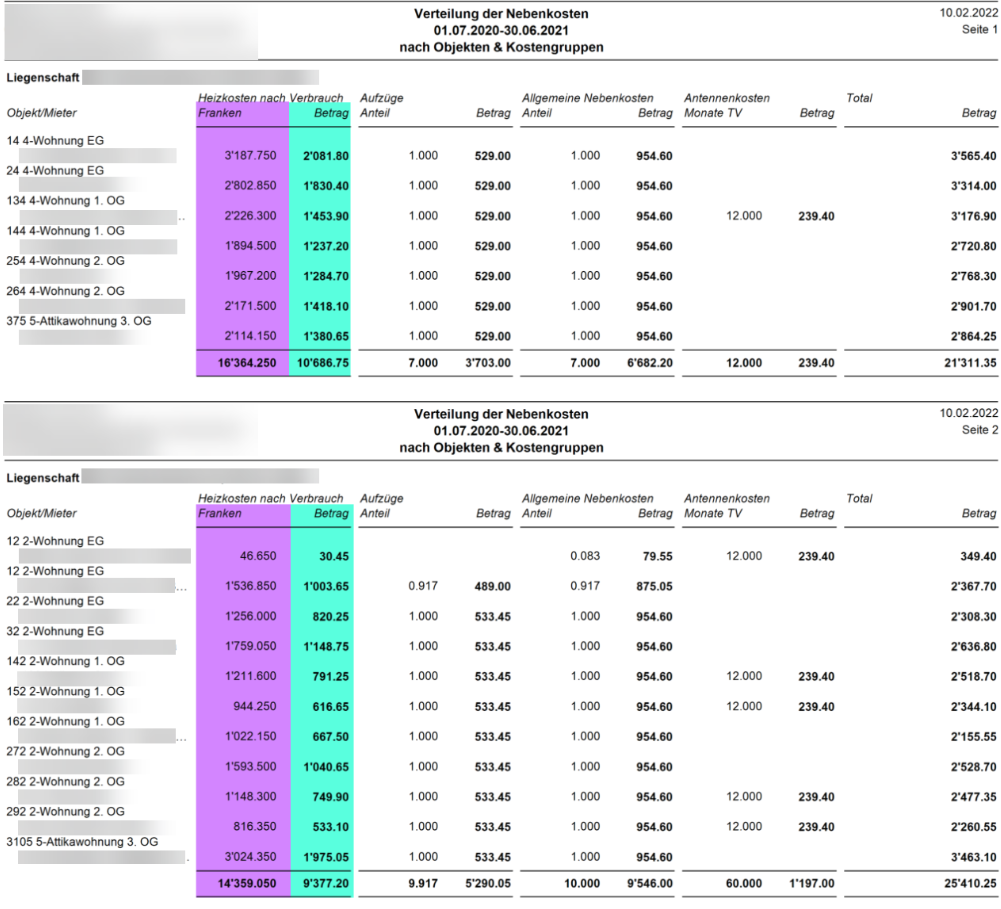1001x909 pixels.
Task: Click the total 2'155.55
Action: [973, 736]
